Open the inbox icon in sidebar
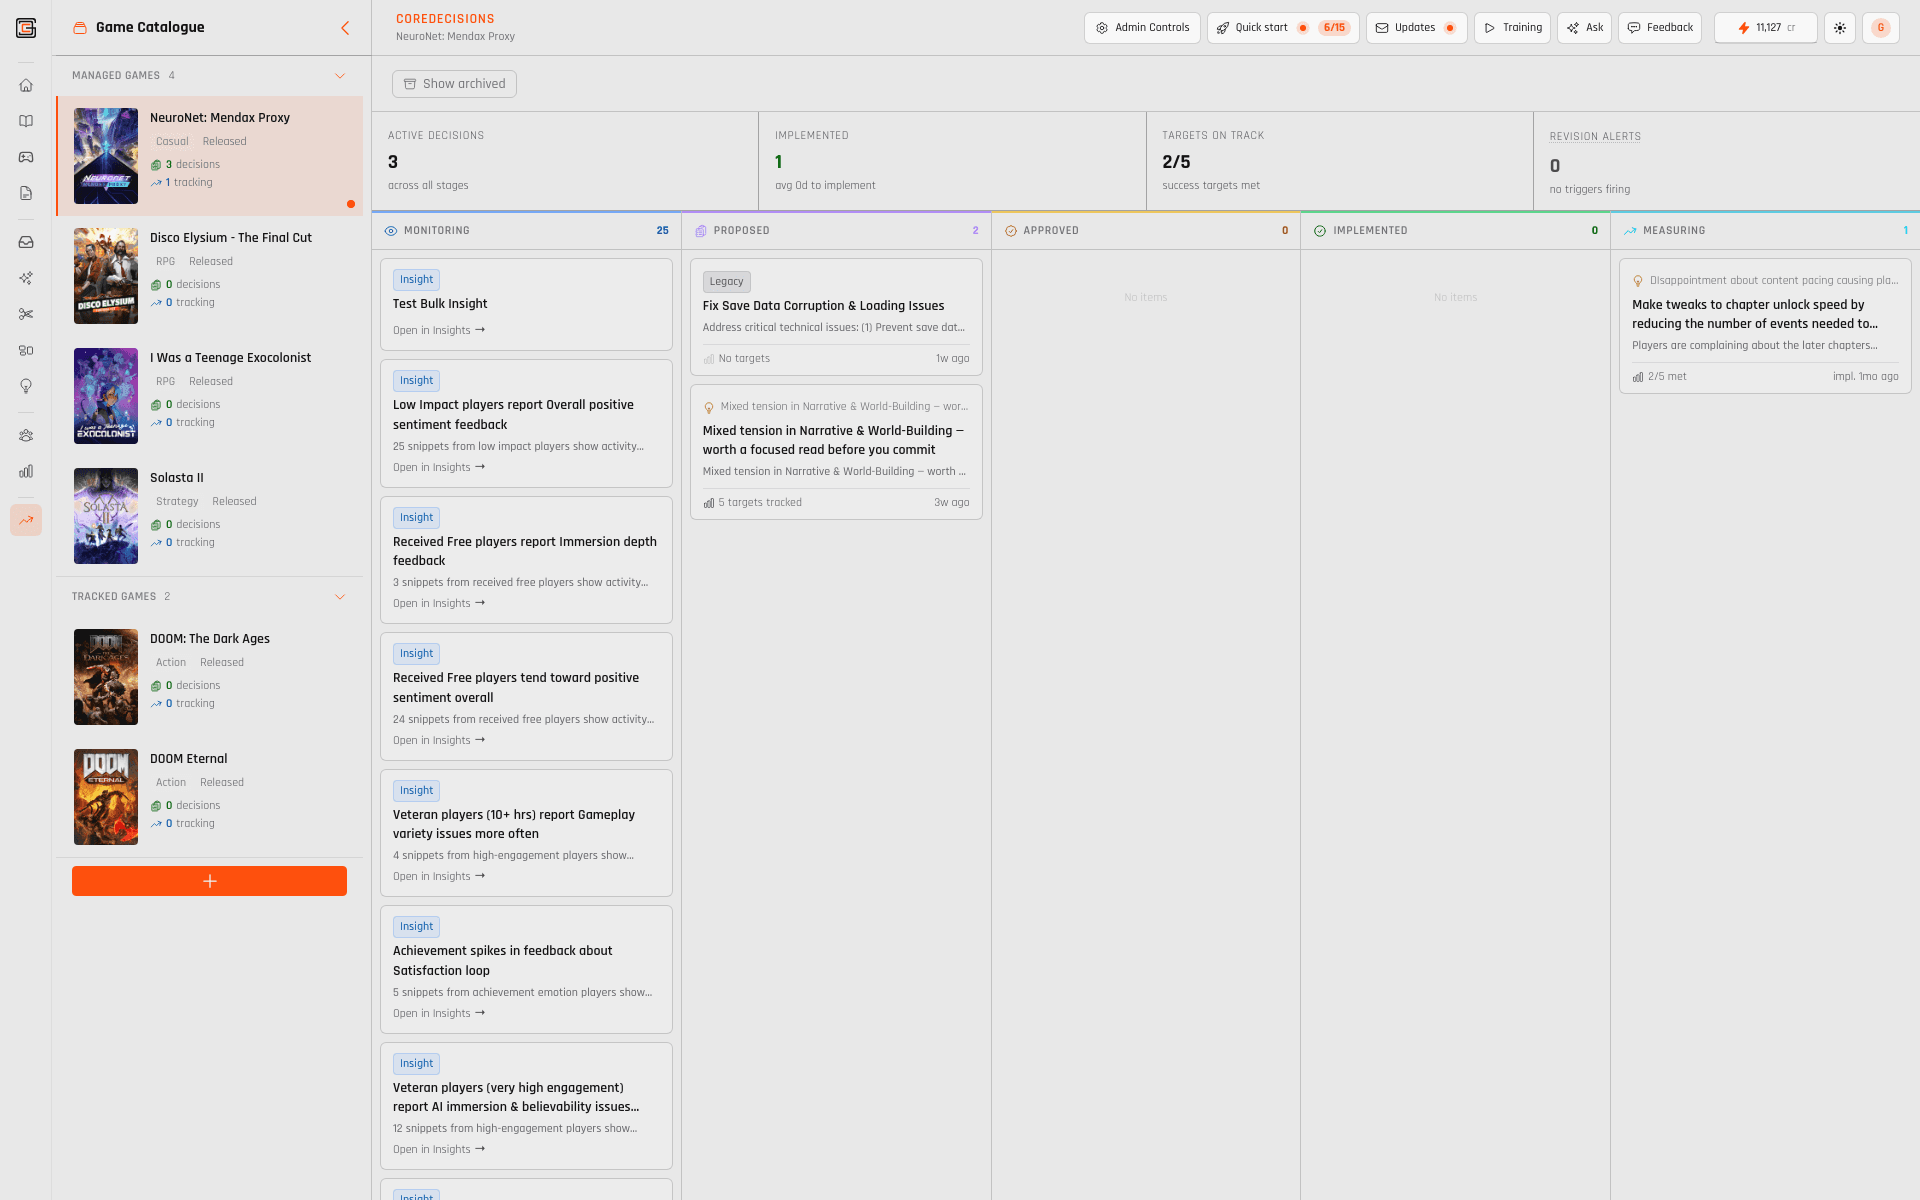The height and width of the screenshot is (1200, 1920). pyautogui.click(x=26, y=242)
